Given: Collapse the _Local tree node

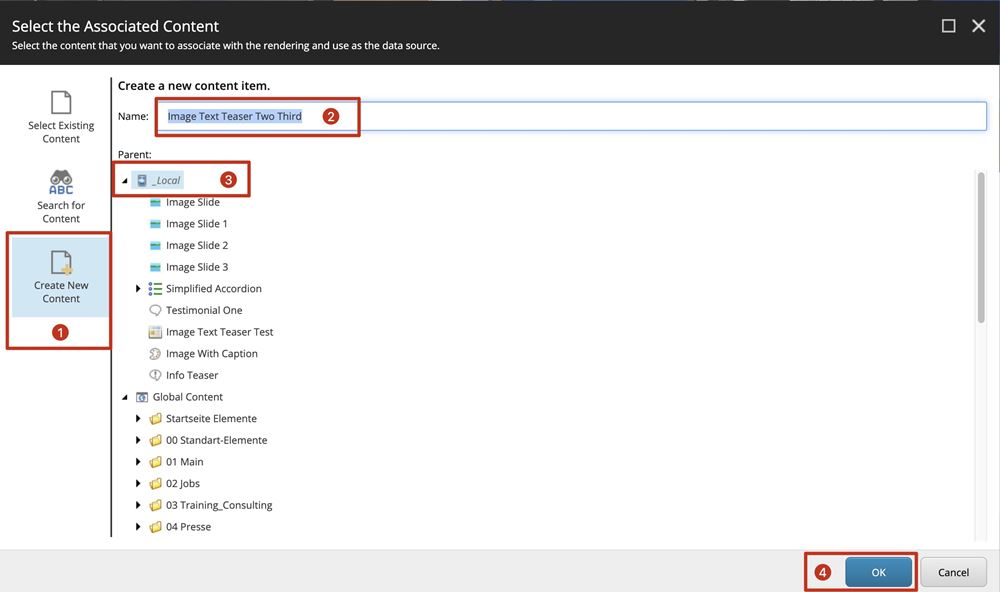Looking at the screenshot, I should tap(125, 181).
